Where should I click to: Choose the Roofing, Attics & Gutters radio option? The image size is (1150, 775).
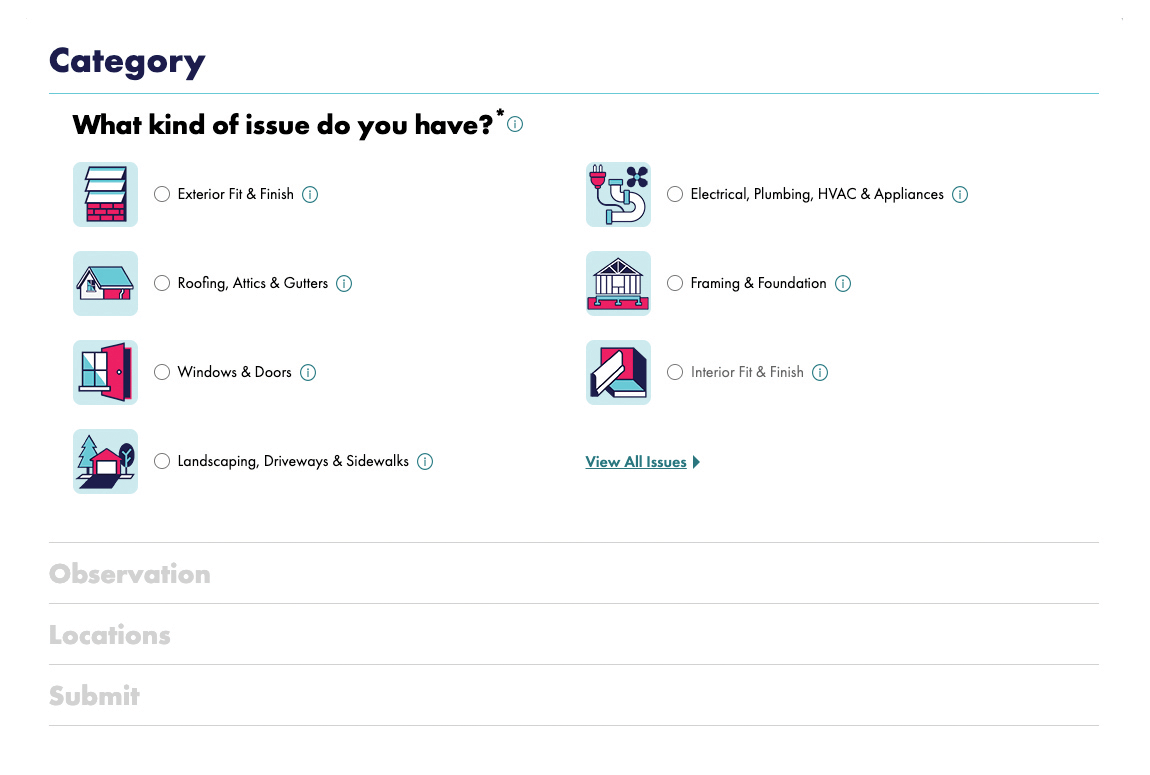point(162,284)
